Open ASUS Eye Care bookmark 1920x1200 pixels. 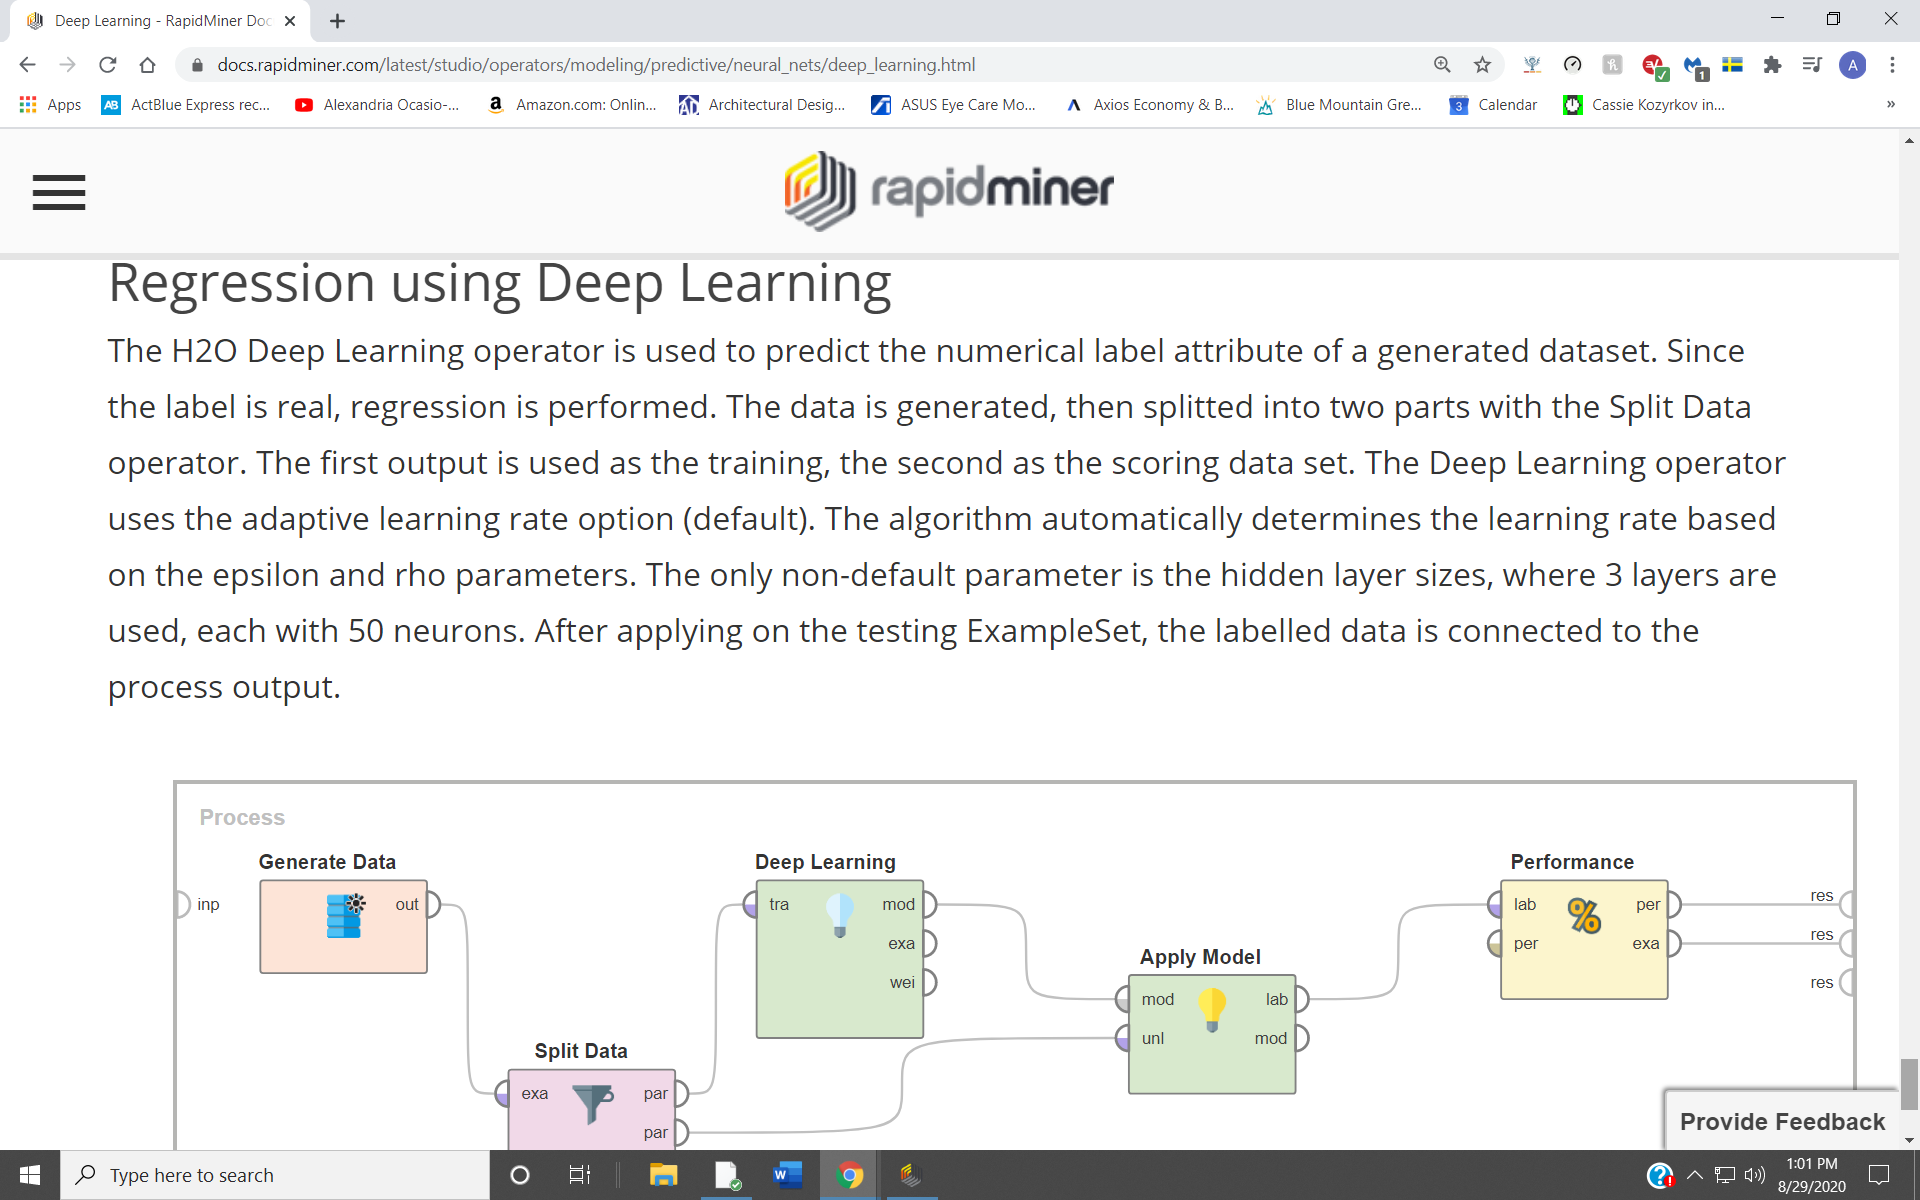click(954, 105)
